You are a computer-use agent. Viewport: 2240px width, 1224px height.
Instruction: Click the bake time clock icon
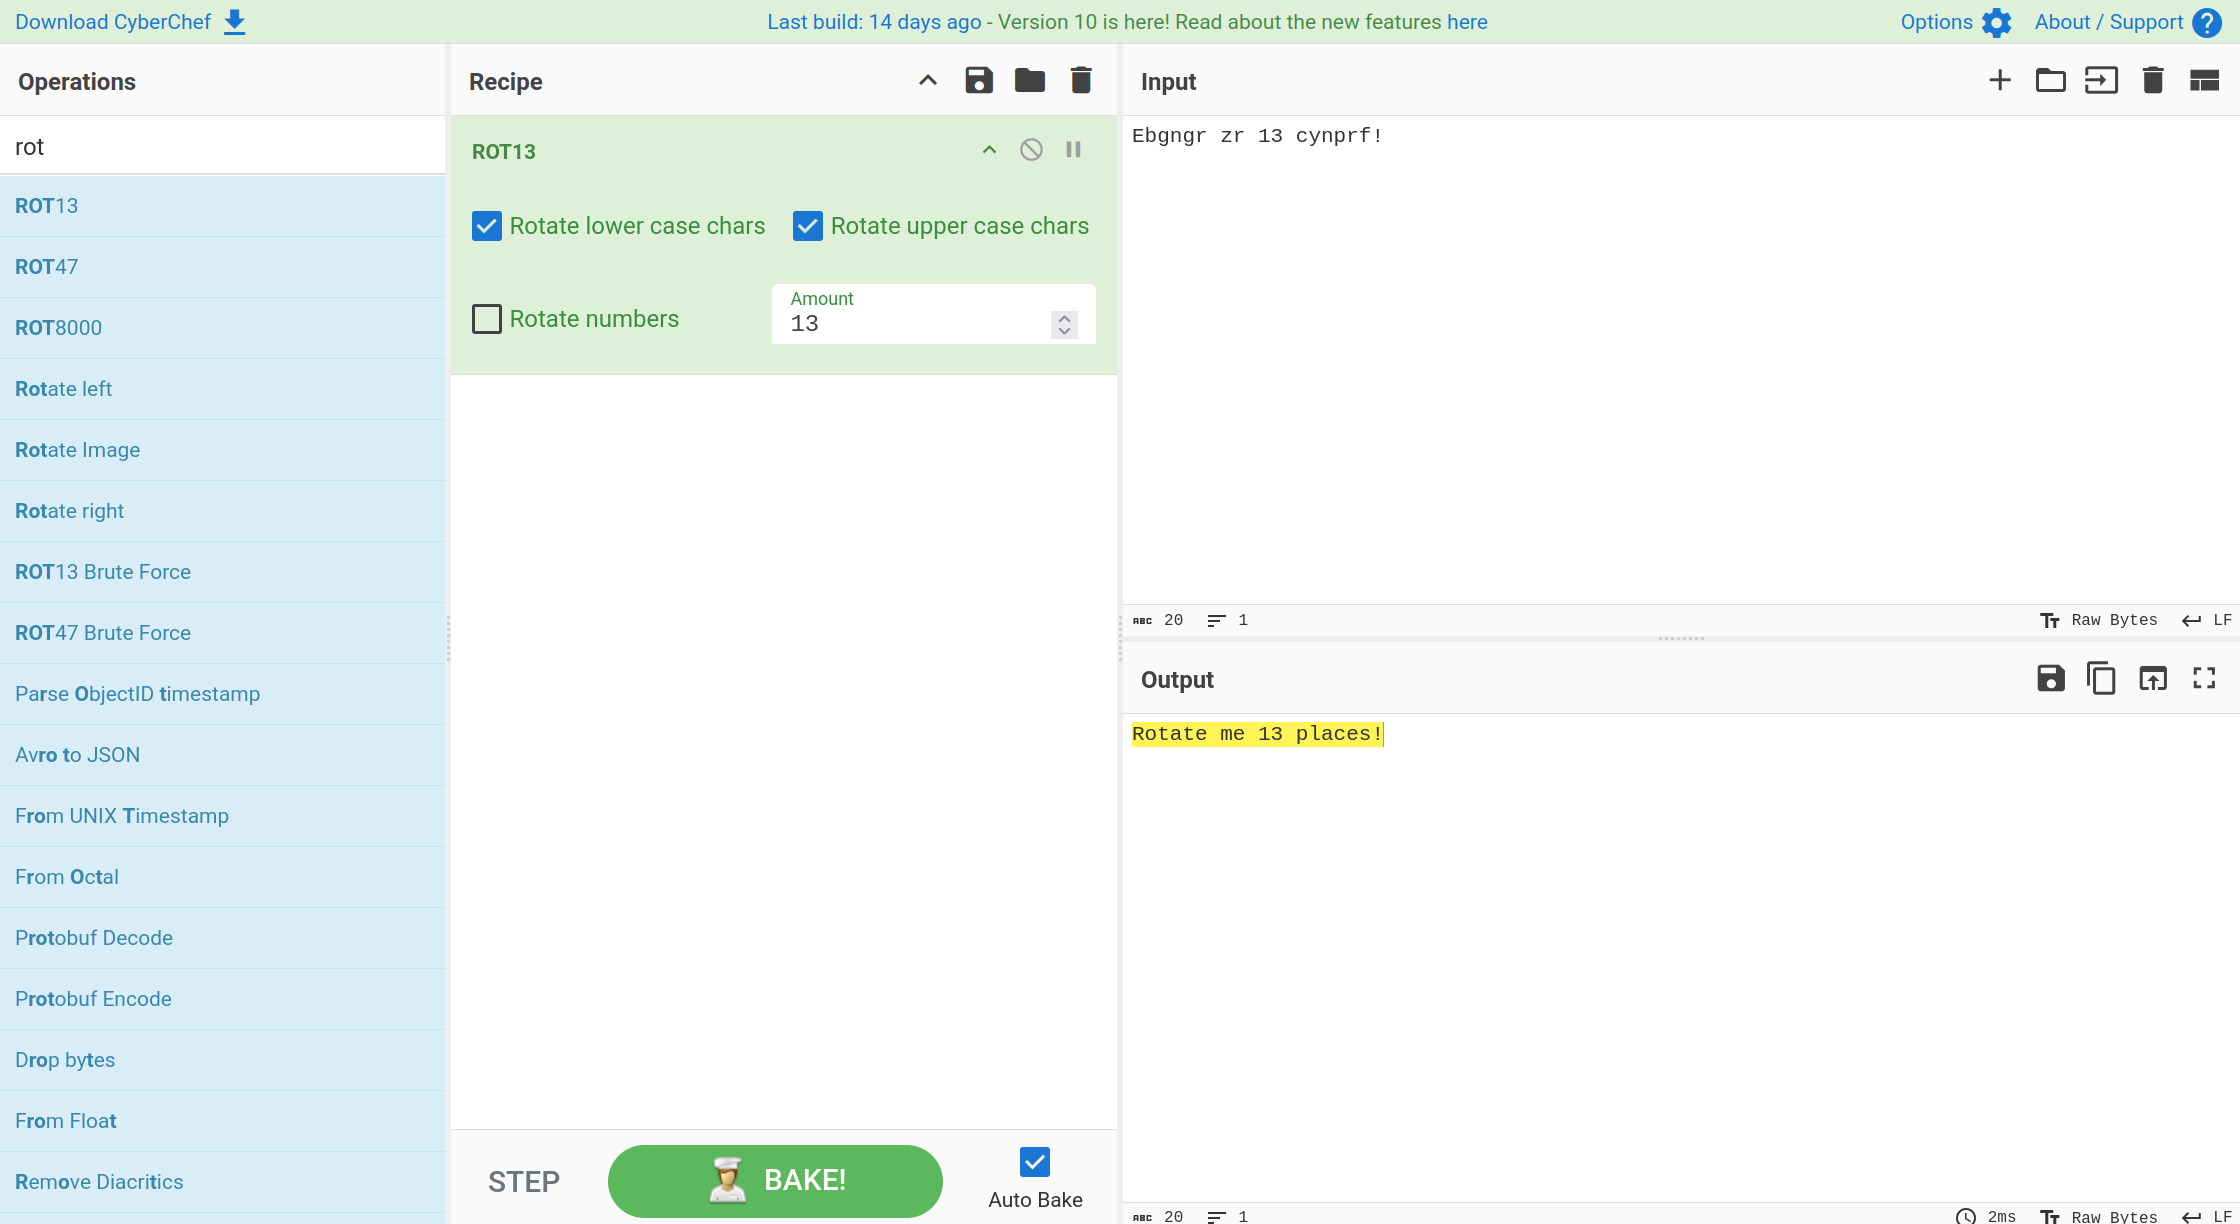(x=1966, y=1216)
